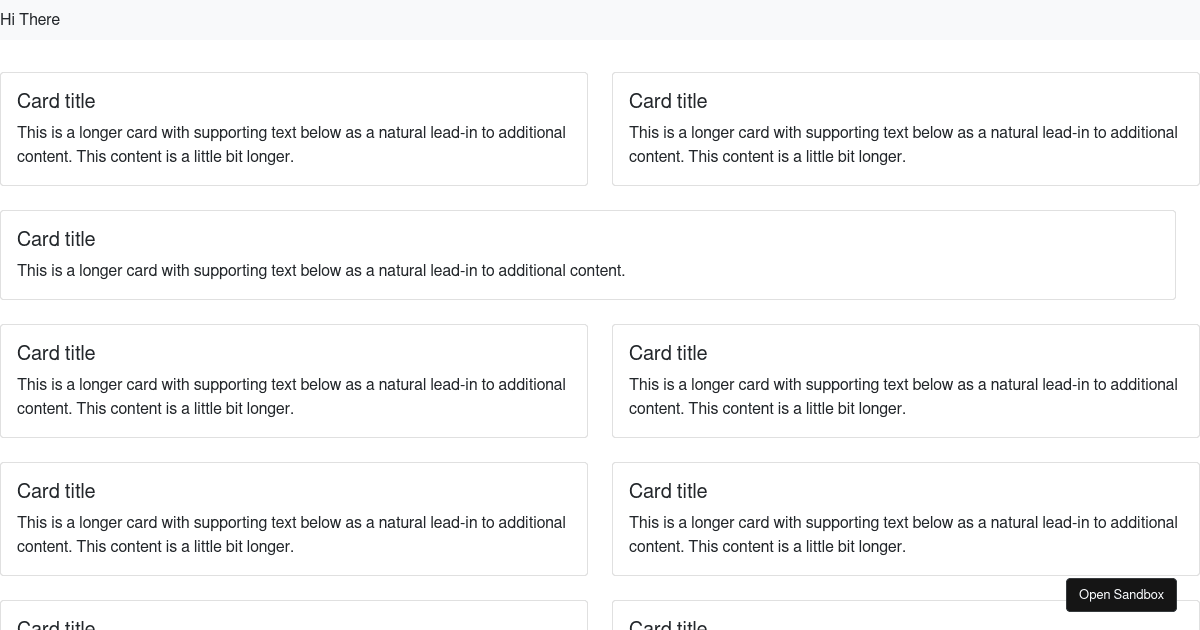Click the partially visible bottom-right card title
The width and height of the screenshot is (1200, 630).
click(x=667, y=625)
